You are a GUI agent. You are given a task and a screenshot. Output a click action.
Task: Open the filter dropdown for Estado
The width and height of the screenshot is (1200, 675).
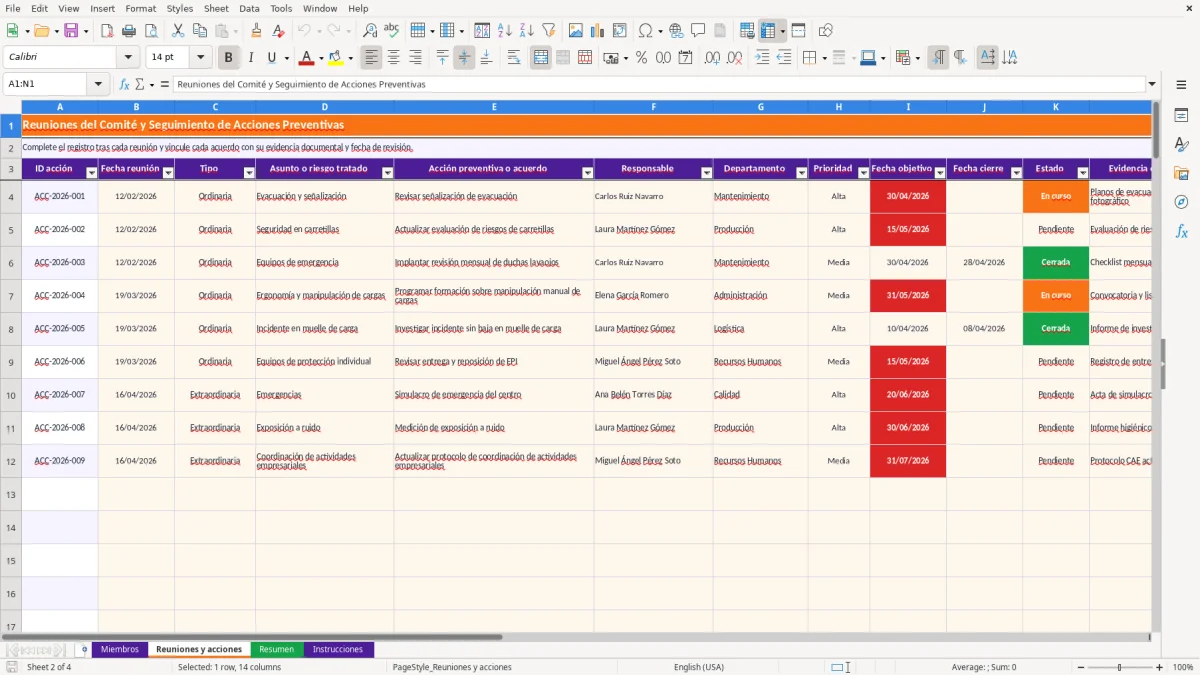point(1083,173)
